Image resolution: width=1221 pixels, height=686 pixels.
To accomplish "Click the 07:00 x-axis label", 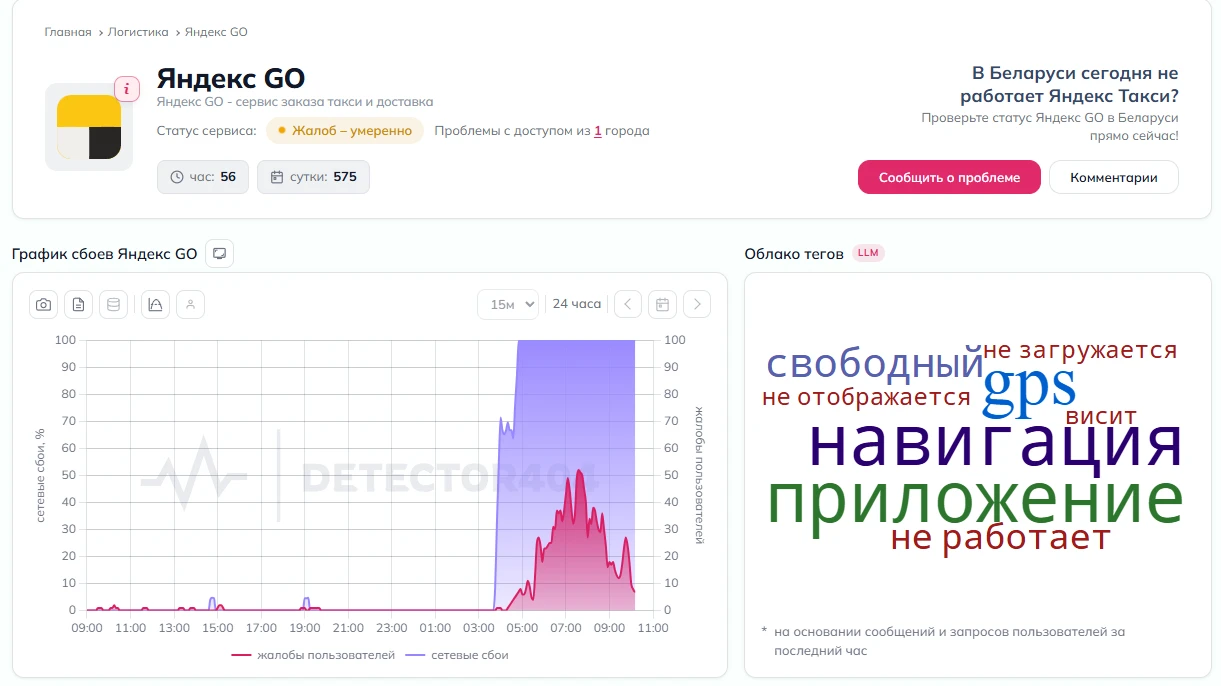I will [x=566, y=628].
